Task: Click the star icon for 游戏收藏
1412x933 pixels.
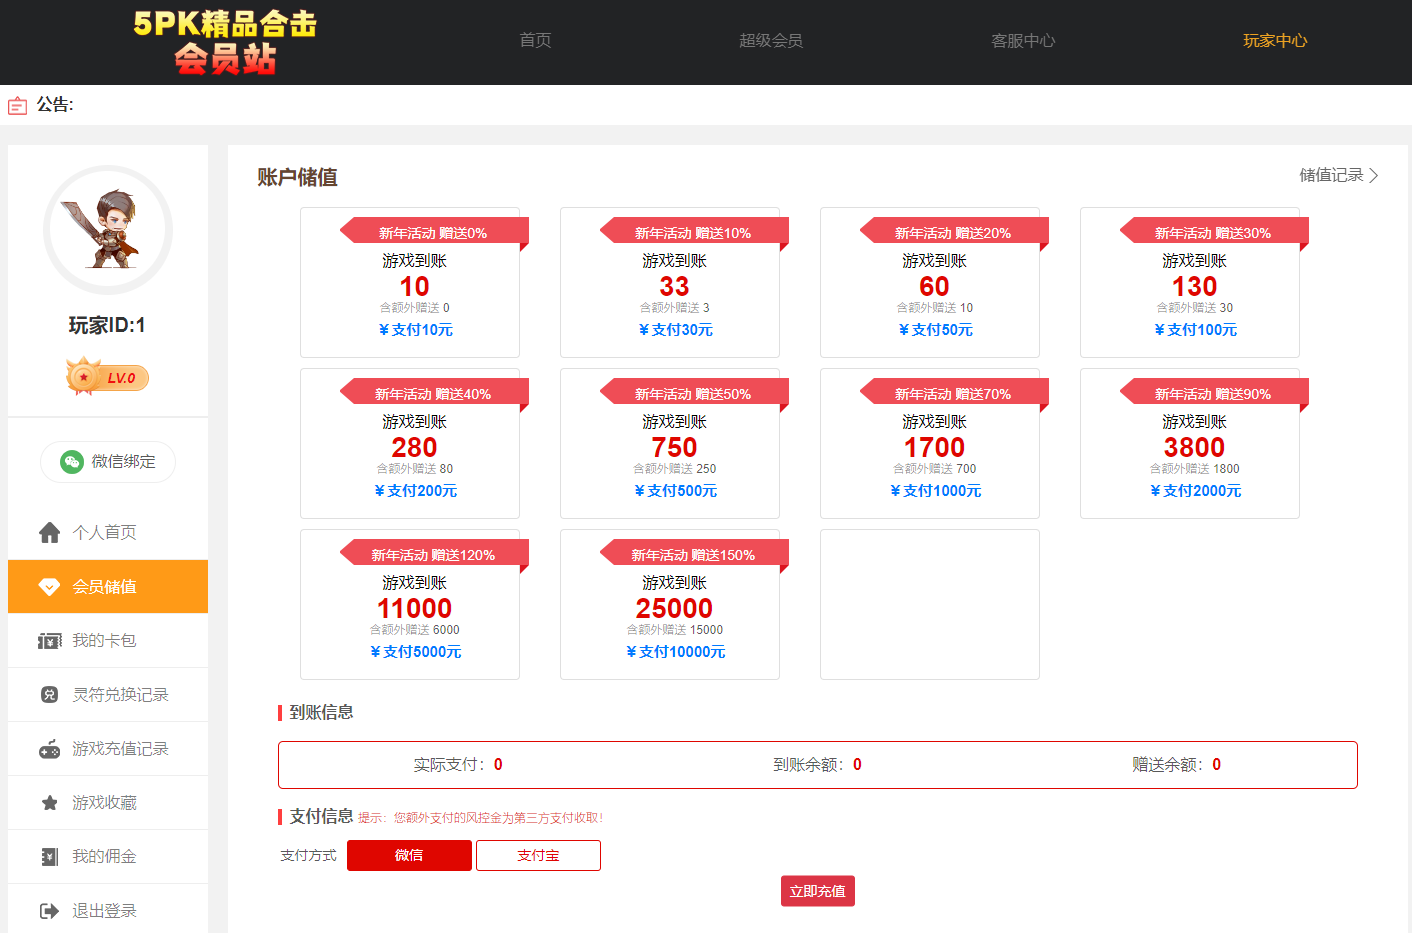Action: tap(49, 803)
